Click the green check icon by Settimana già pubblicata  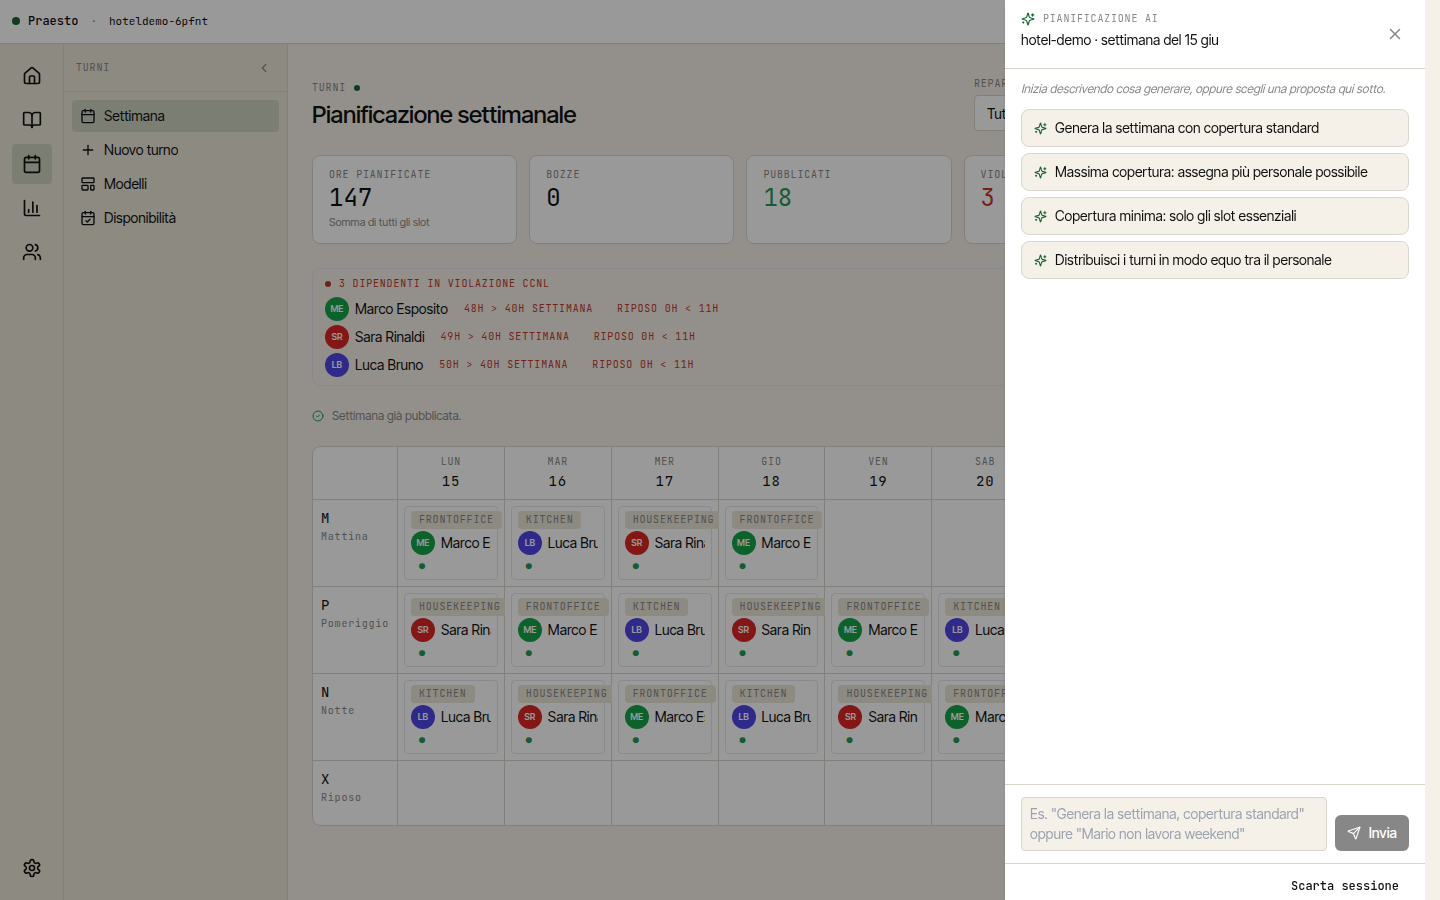318,416
